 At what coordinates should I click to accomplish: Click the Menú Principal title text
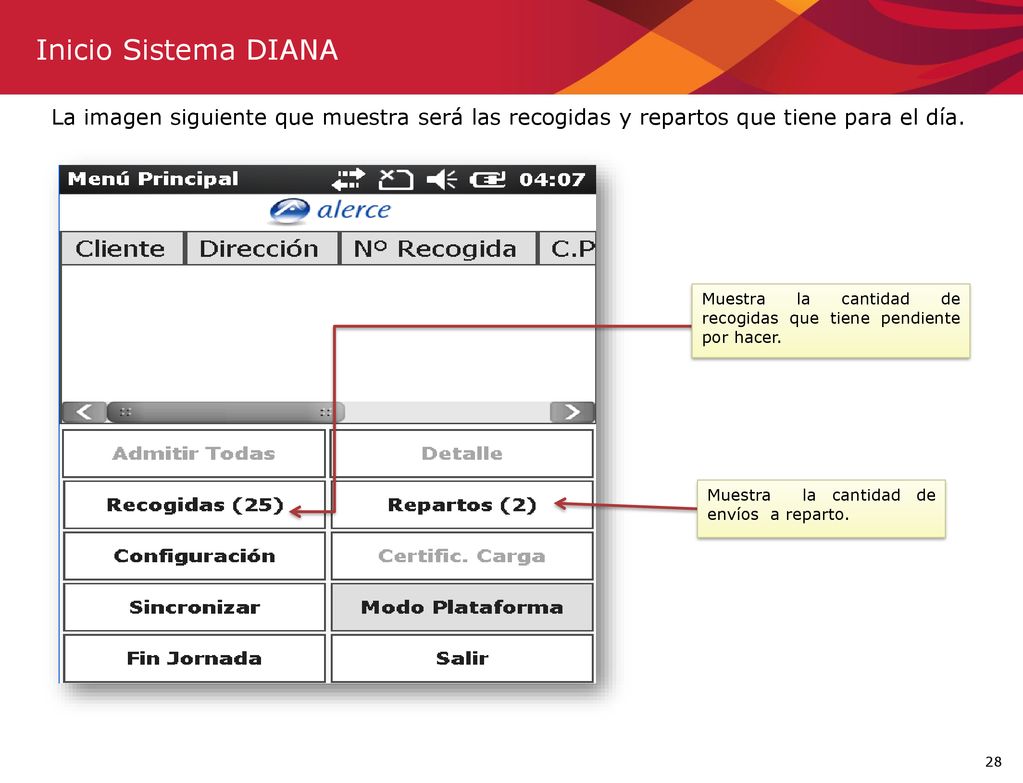tap(153, 179)
